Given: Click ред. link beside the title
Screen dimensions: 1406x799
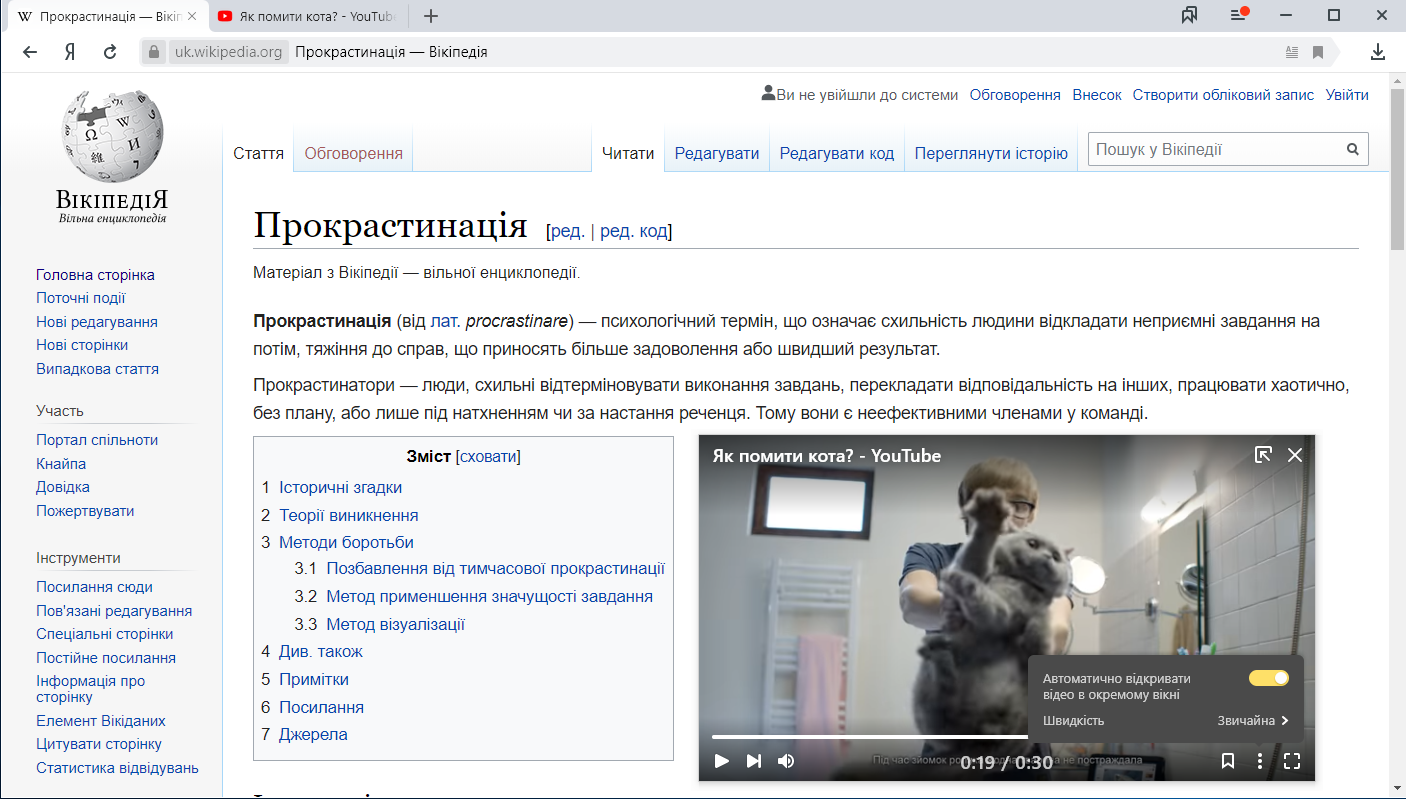Looking at the screenshot, I should 568,231.
